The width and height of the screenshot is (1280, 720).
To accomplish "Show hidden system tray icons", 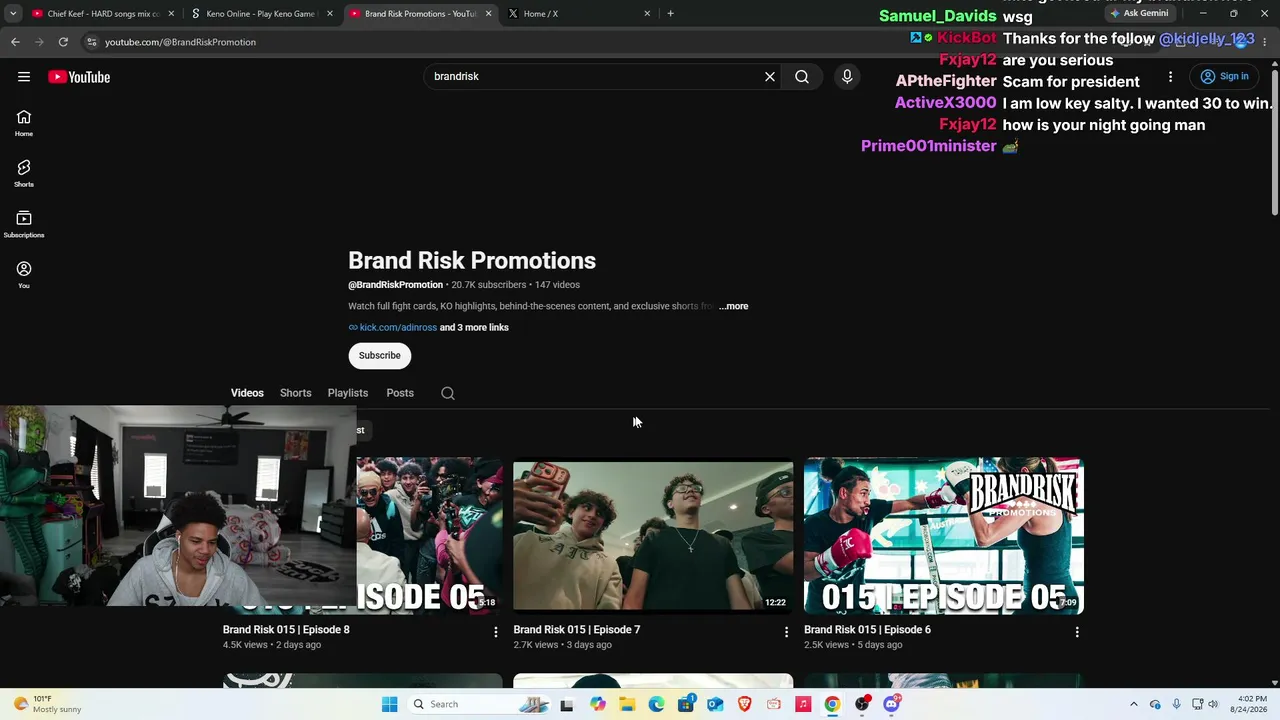I will pyautogui.click(x=1133, y=704).
